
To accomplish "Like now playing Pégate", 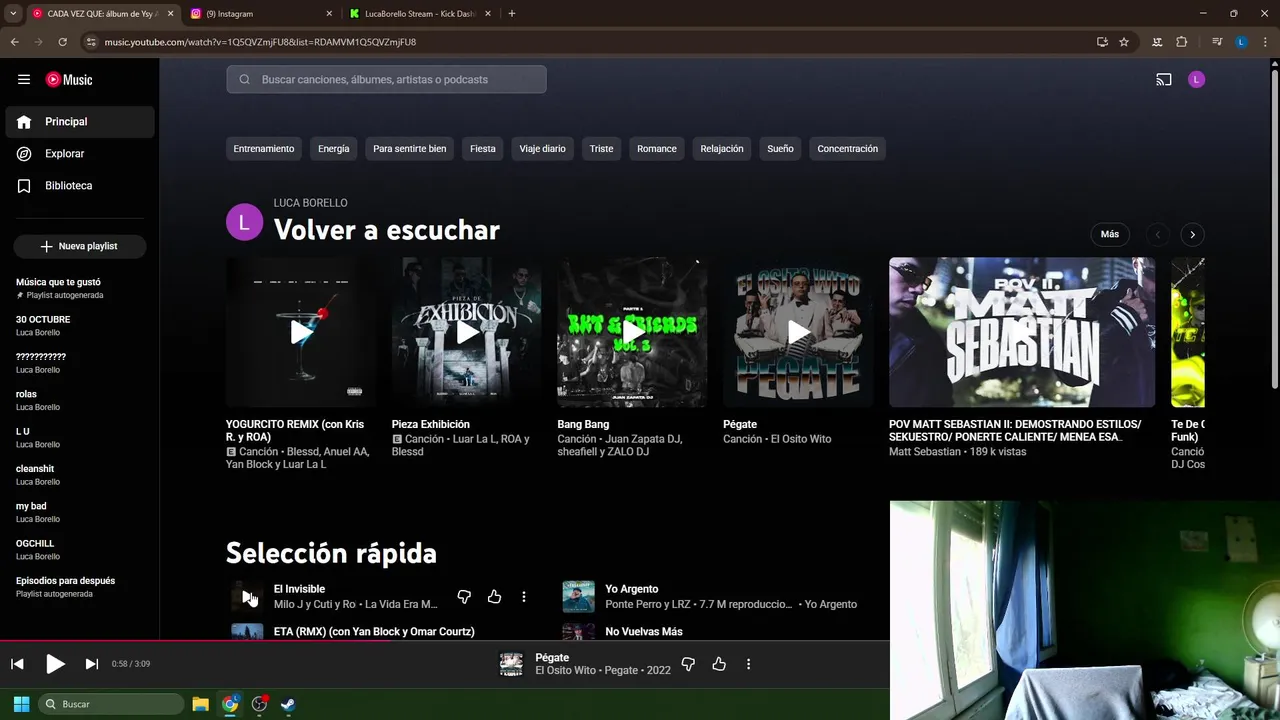I will [718, 664].
